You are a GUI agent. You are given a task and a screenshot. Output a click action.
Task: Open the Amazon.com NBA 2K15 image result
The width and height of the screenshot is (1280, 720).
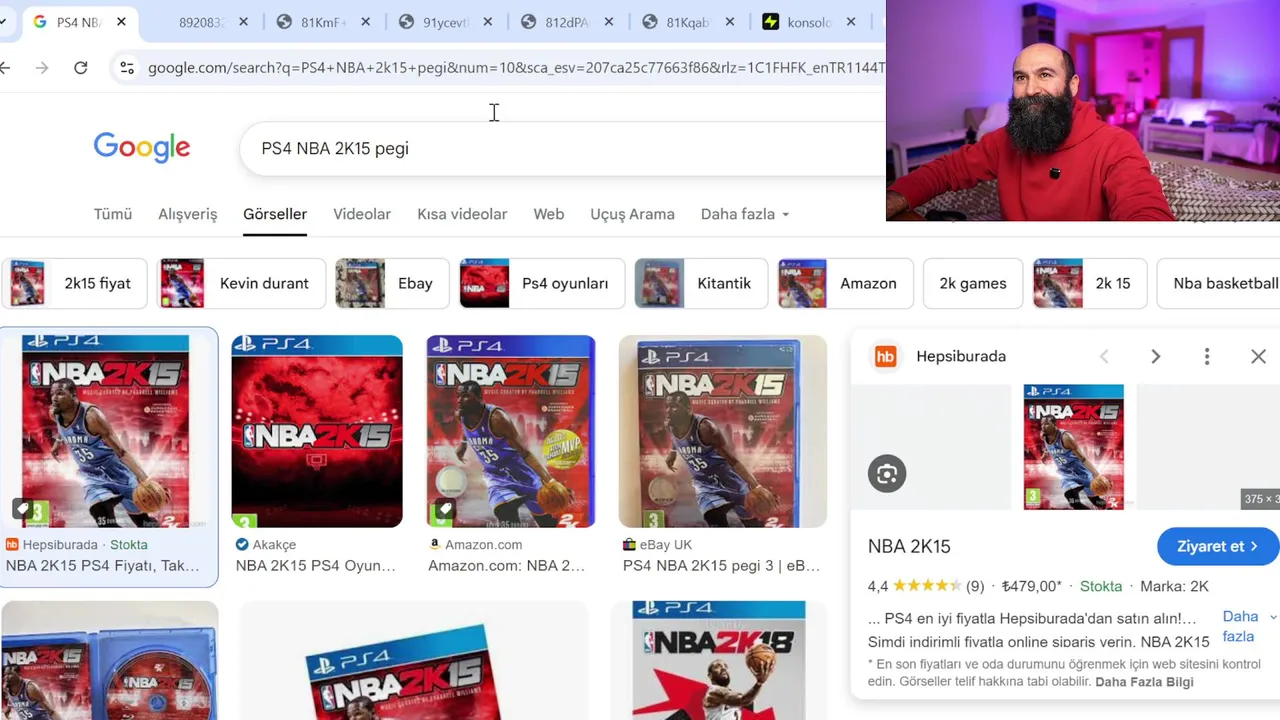(x=511, y=431)
